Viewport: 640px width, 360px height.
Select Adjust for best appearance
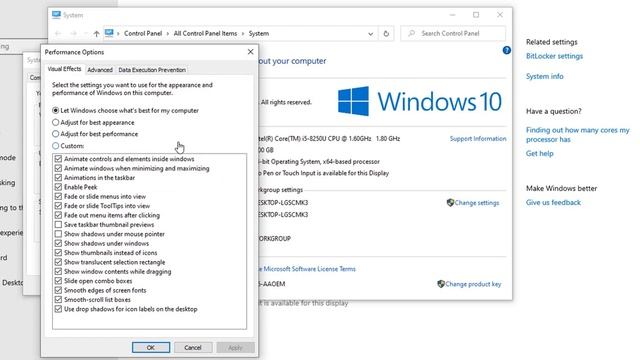click(56, 122)
